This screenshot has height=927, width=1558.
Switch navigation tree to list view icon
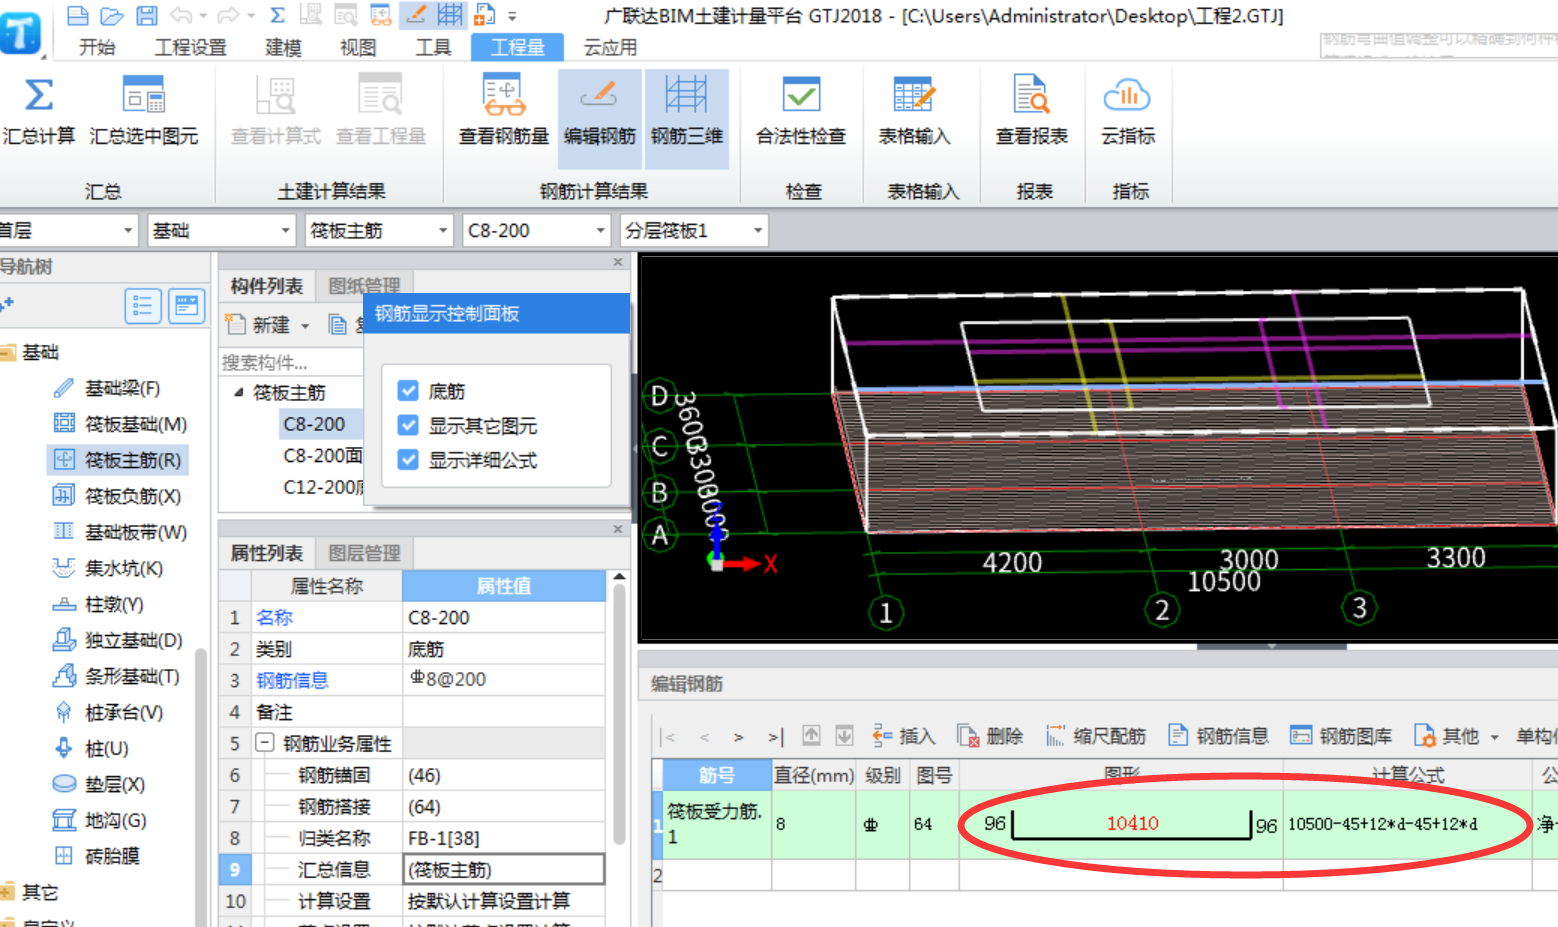click(x=143, y=306)
